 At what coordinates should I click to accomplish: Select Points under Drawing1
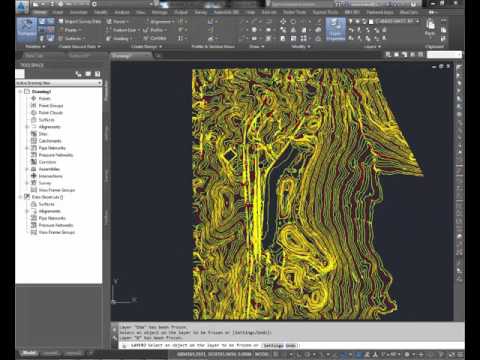[x=44, y=98]
